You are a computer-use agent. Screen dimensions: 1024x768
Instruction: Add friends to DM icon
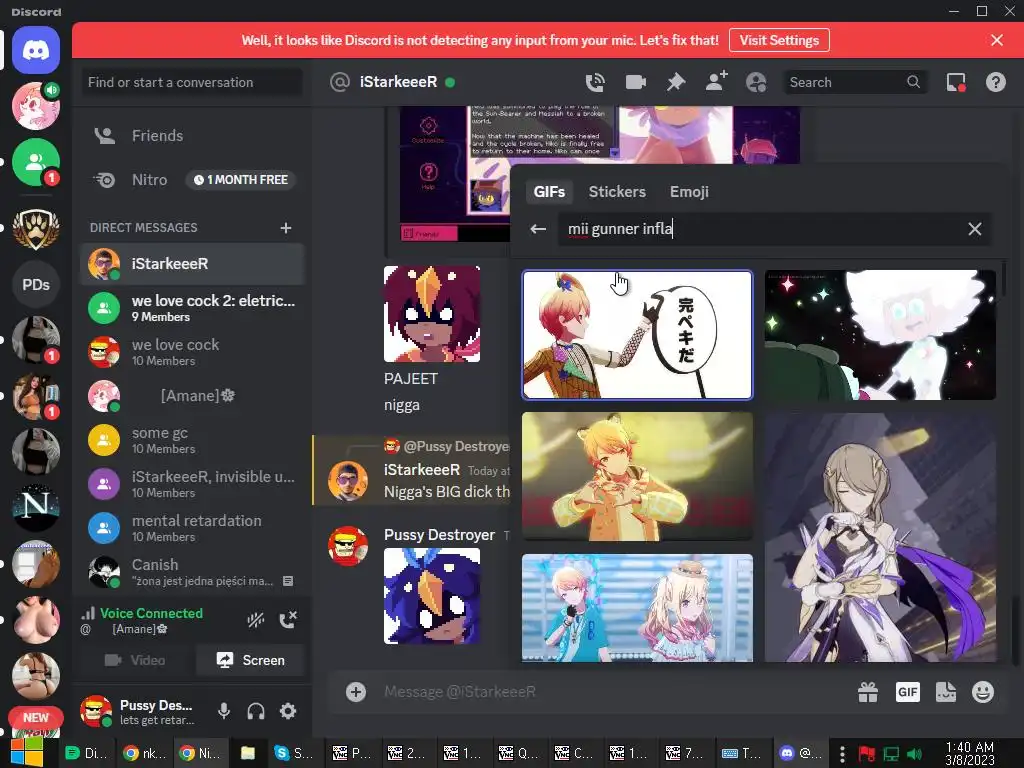click(x=716, y=82)
